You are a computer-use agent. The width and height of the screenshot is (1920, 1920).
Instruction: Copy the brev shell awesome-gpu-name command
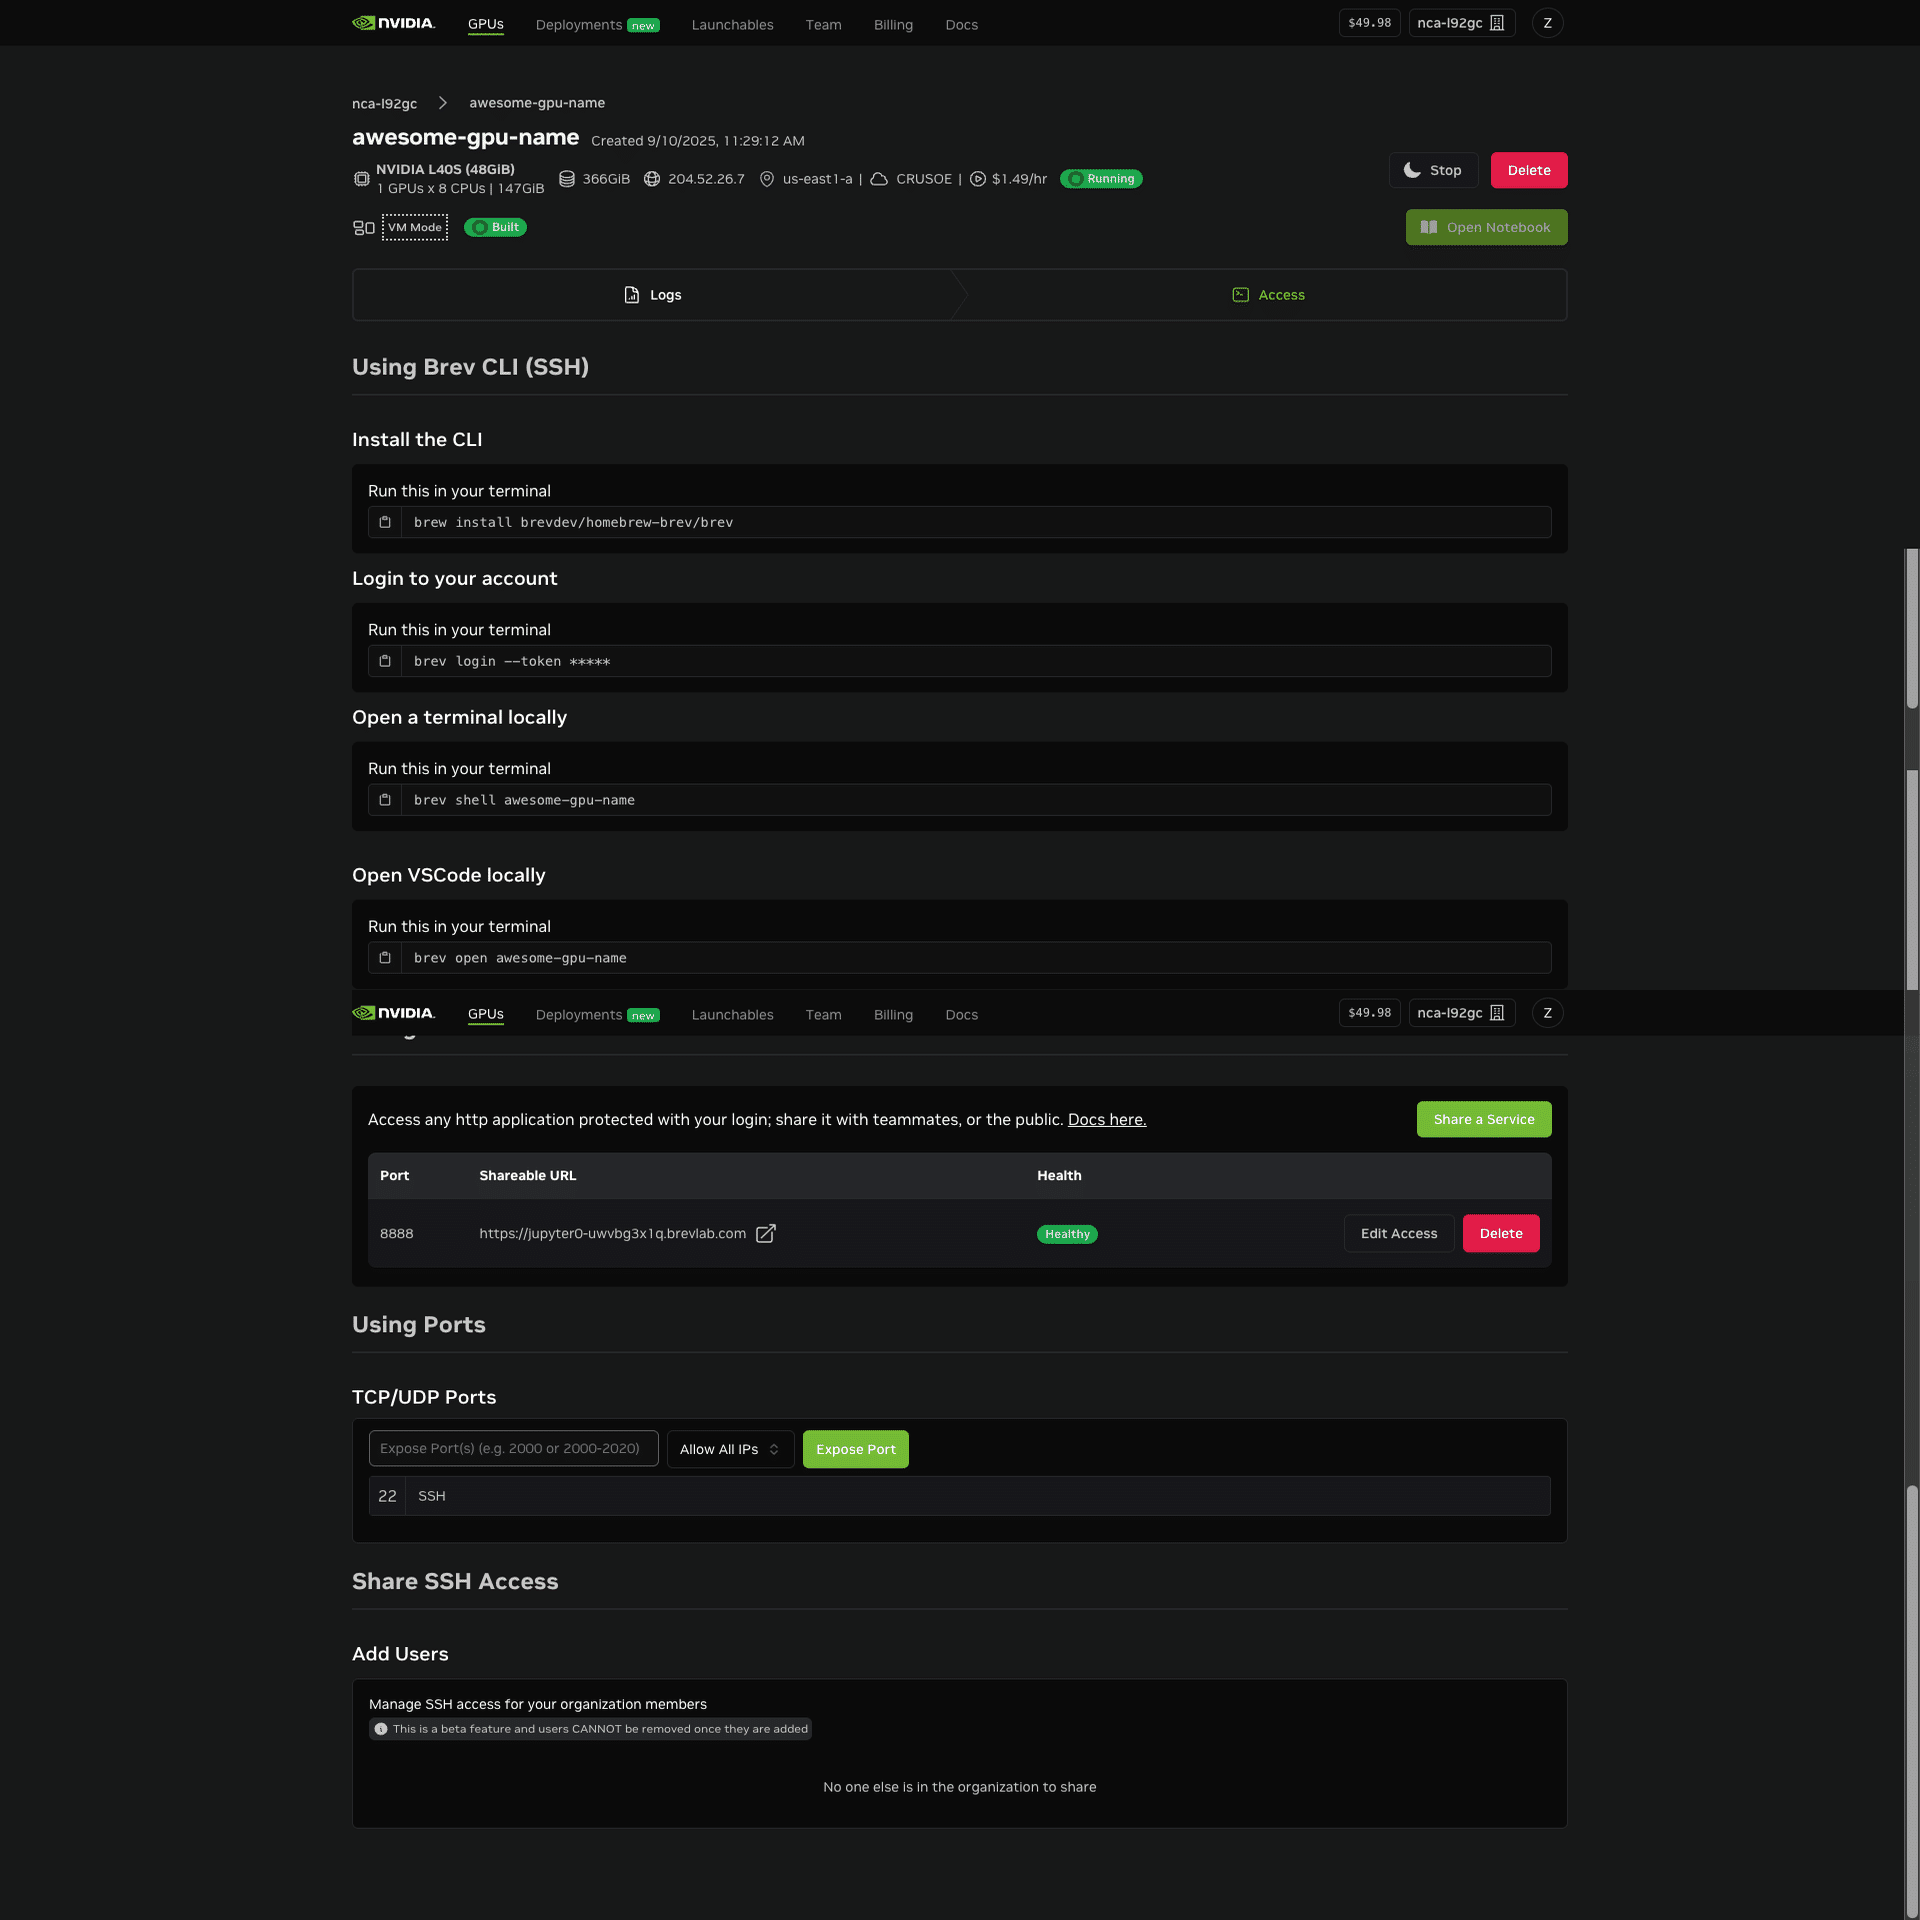click(x=385, y=799)
